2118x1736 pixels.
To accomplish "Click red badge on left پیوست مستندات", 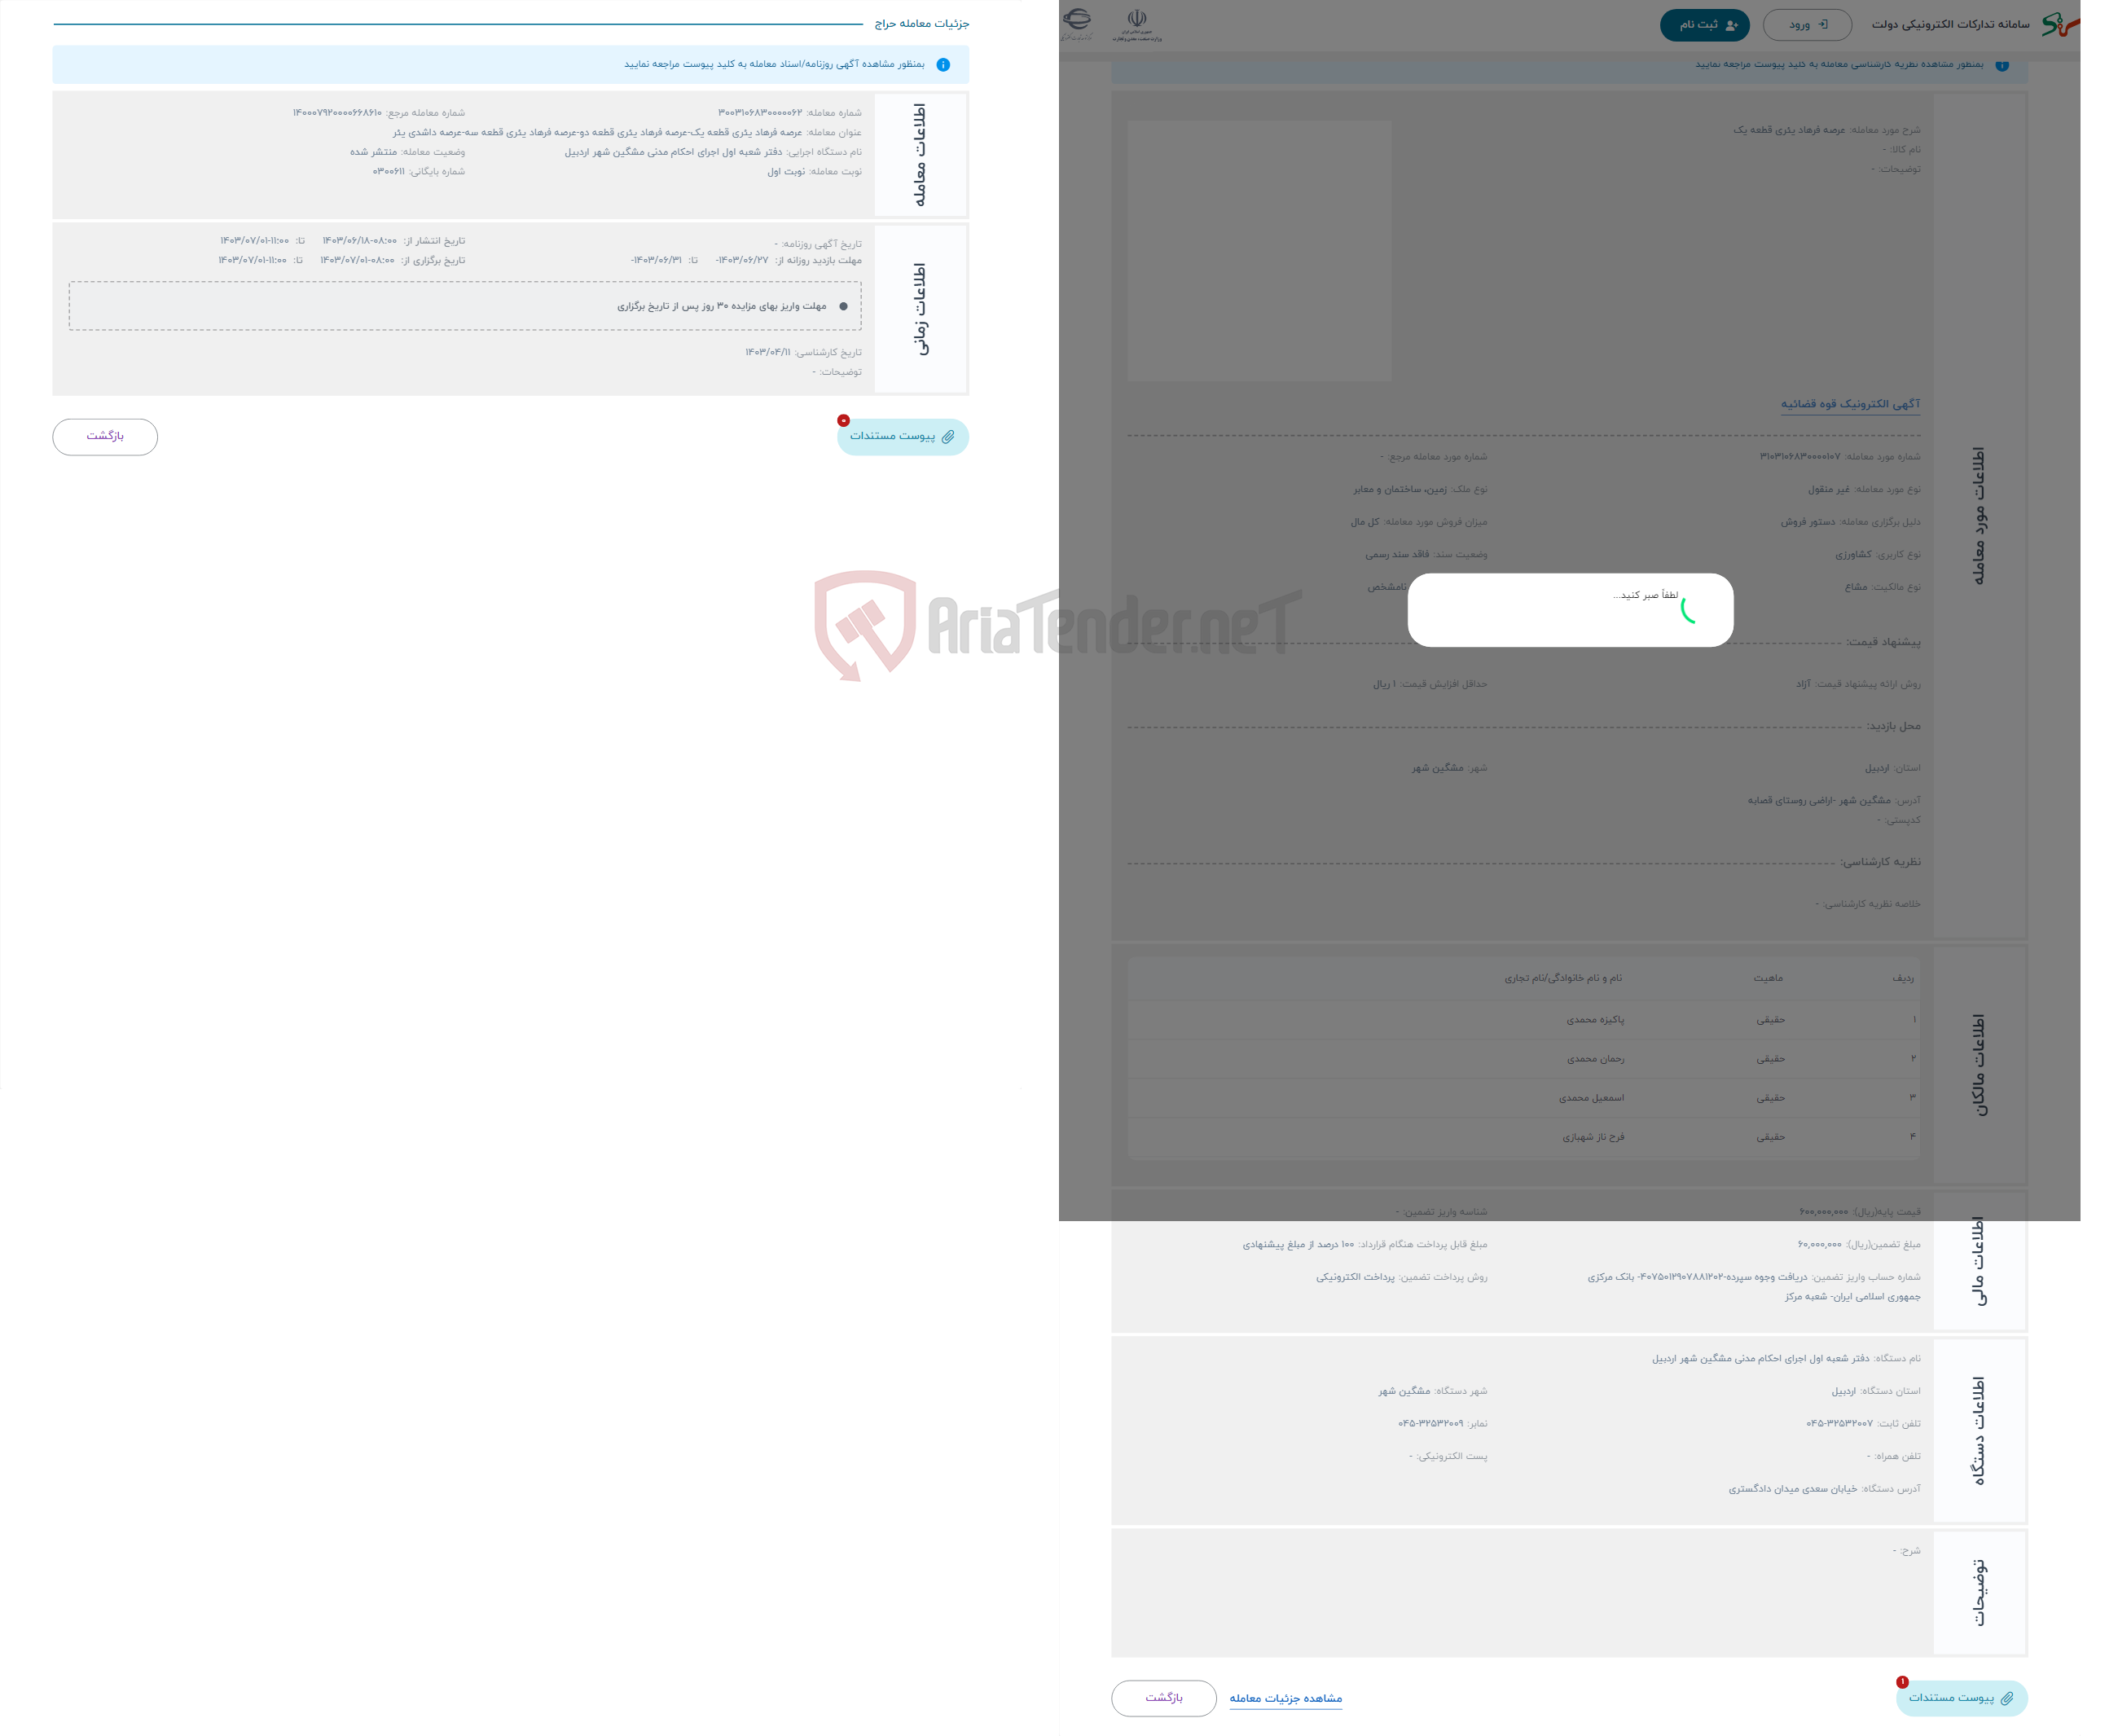I will pyautogui.click(x=843, y=421).
